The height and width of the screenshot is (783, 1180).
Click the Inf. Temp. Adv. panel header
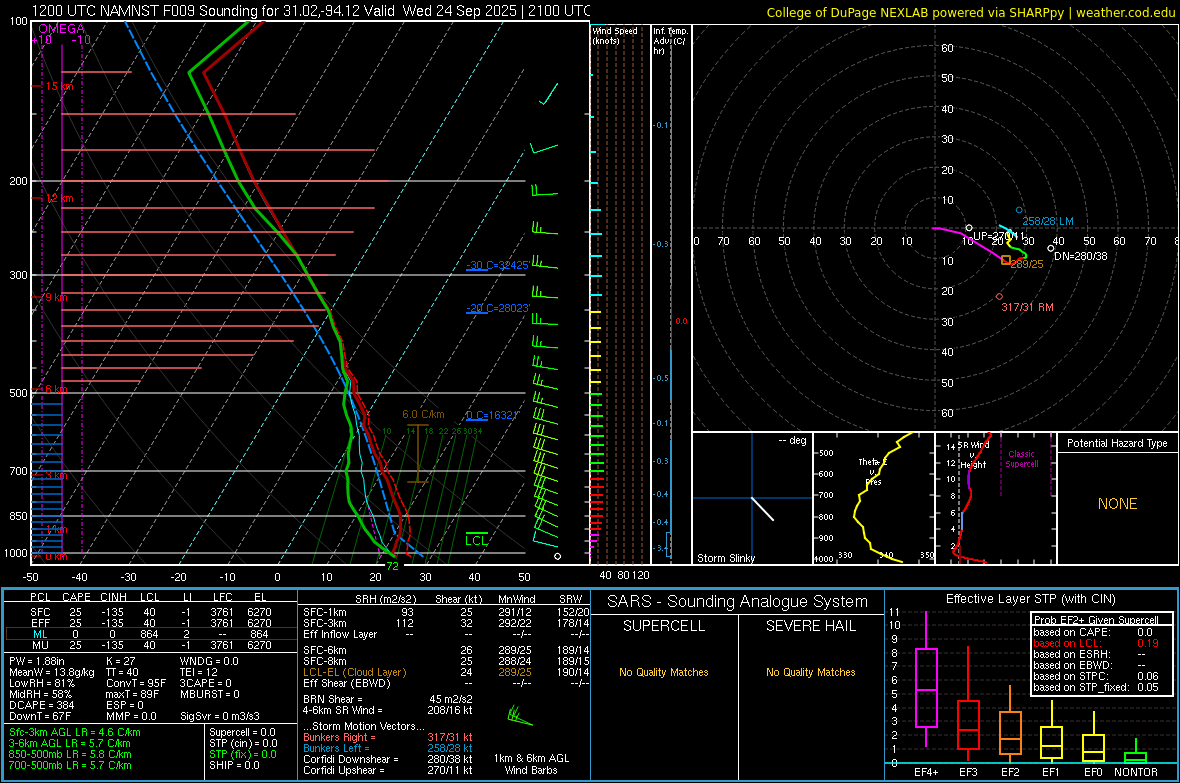point(670,41)
